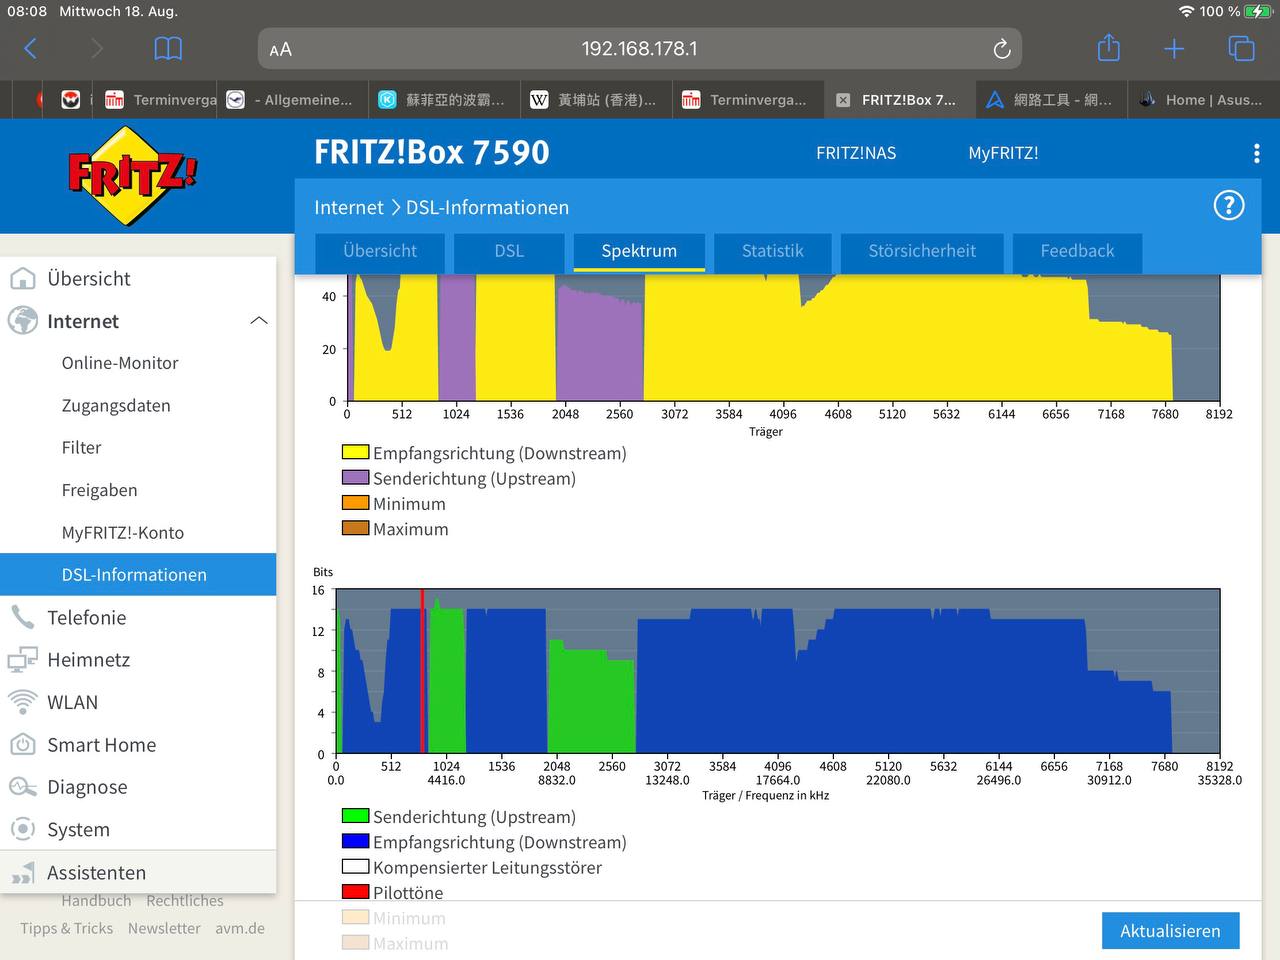Open the help question mark icon
1280x960 pixels.
(x=1229, y=205)
